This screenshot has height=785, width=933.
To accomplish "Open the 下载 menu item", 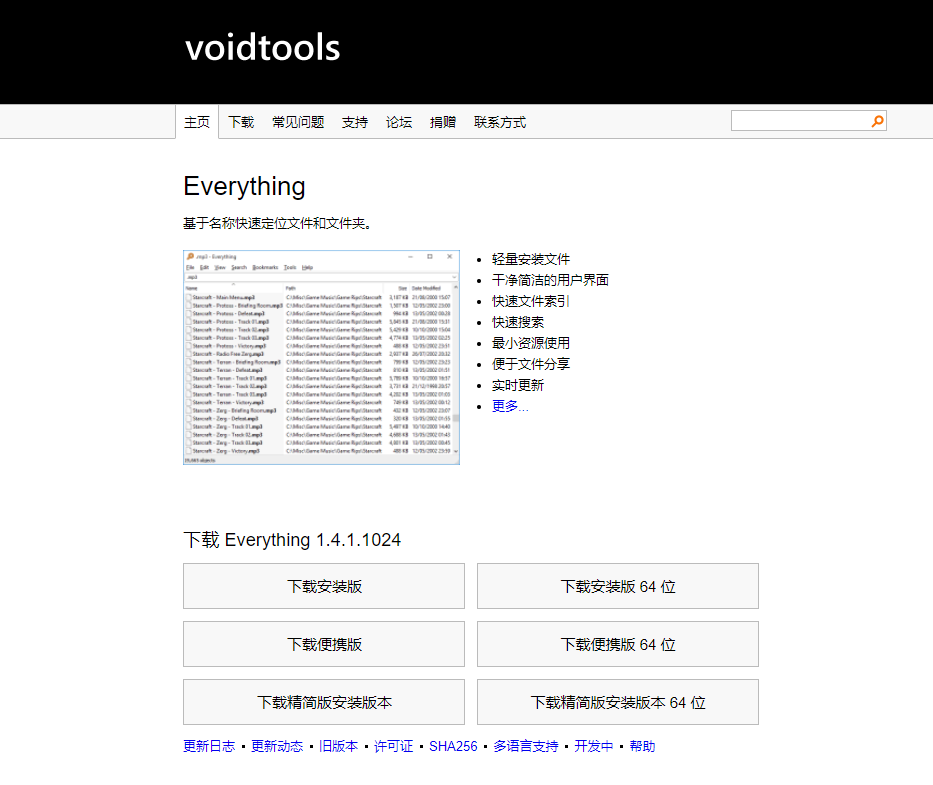I will pyautogui.click(x=241, y=122).
